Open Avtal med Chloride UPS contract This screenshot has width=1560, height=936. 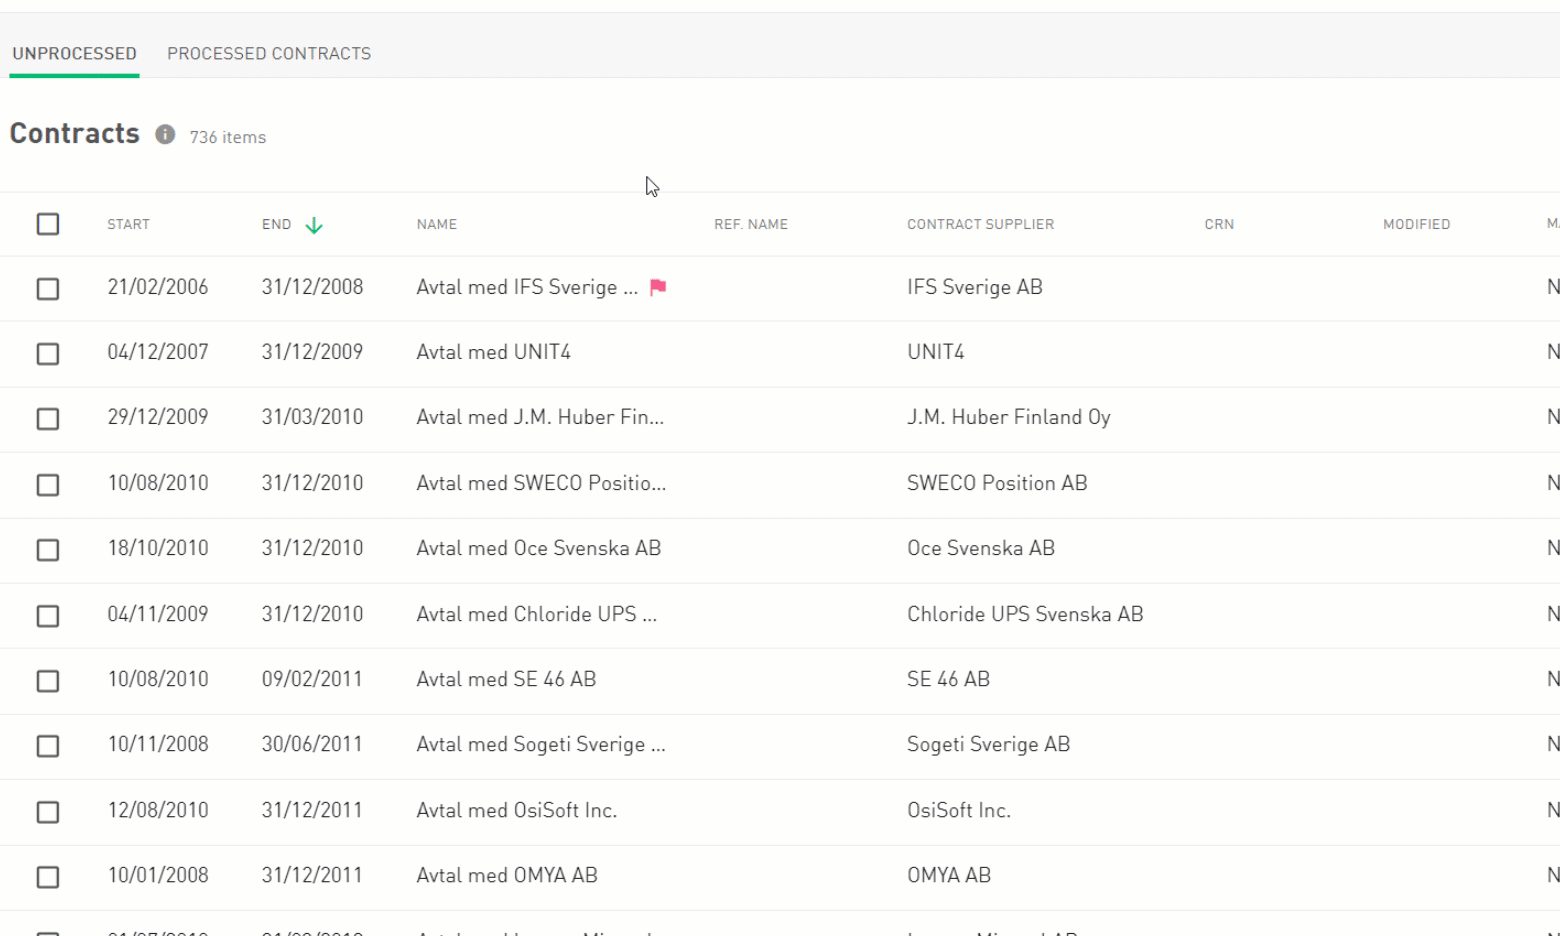[536, 614]
